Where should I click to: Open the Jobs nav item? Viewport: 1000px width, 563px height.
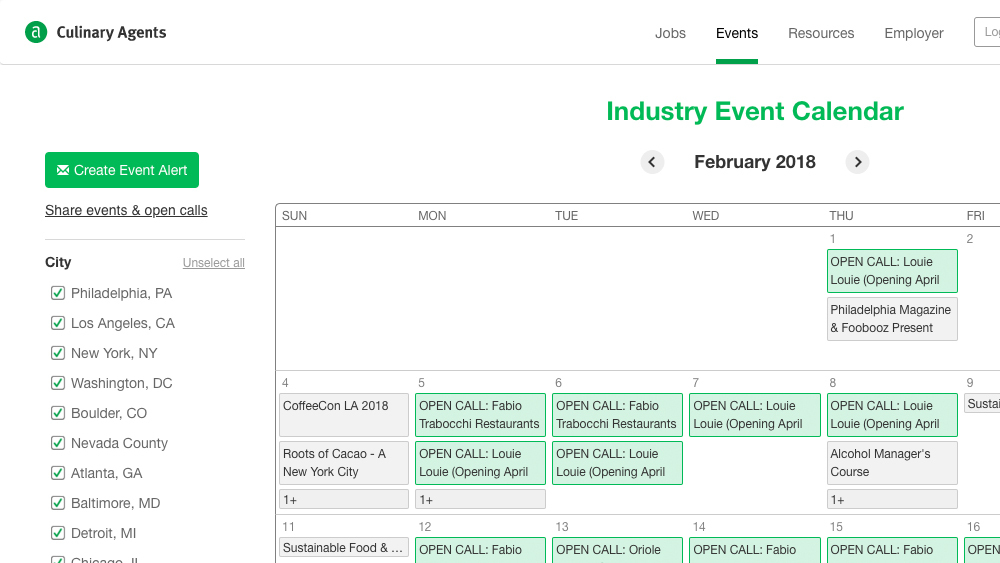click(670, 33)
